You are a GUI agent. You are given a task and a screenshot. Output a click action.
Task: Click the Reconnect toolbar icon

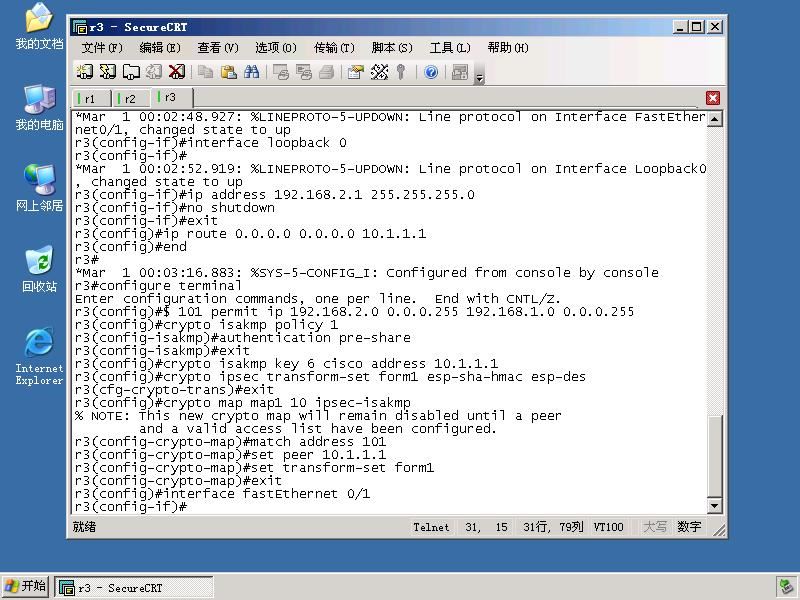tap(154, 72)
